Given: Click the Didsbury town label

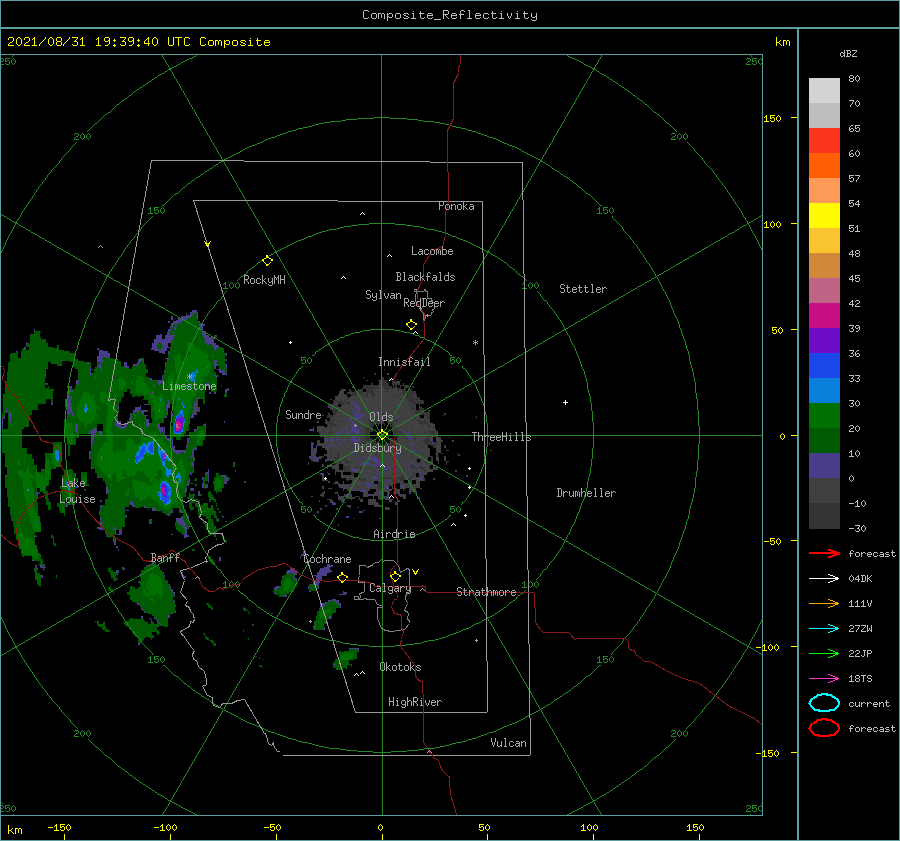Looking at the screenshot, I should click(x=378, y=448).
